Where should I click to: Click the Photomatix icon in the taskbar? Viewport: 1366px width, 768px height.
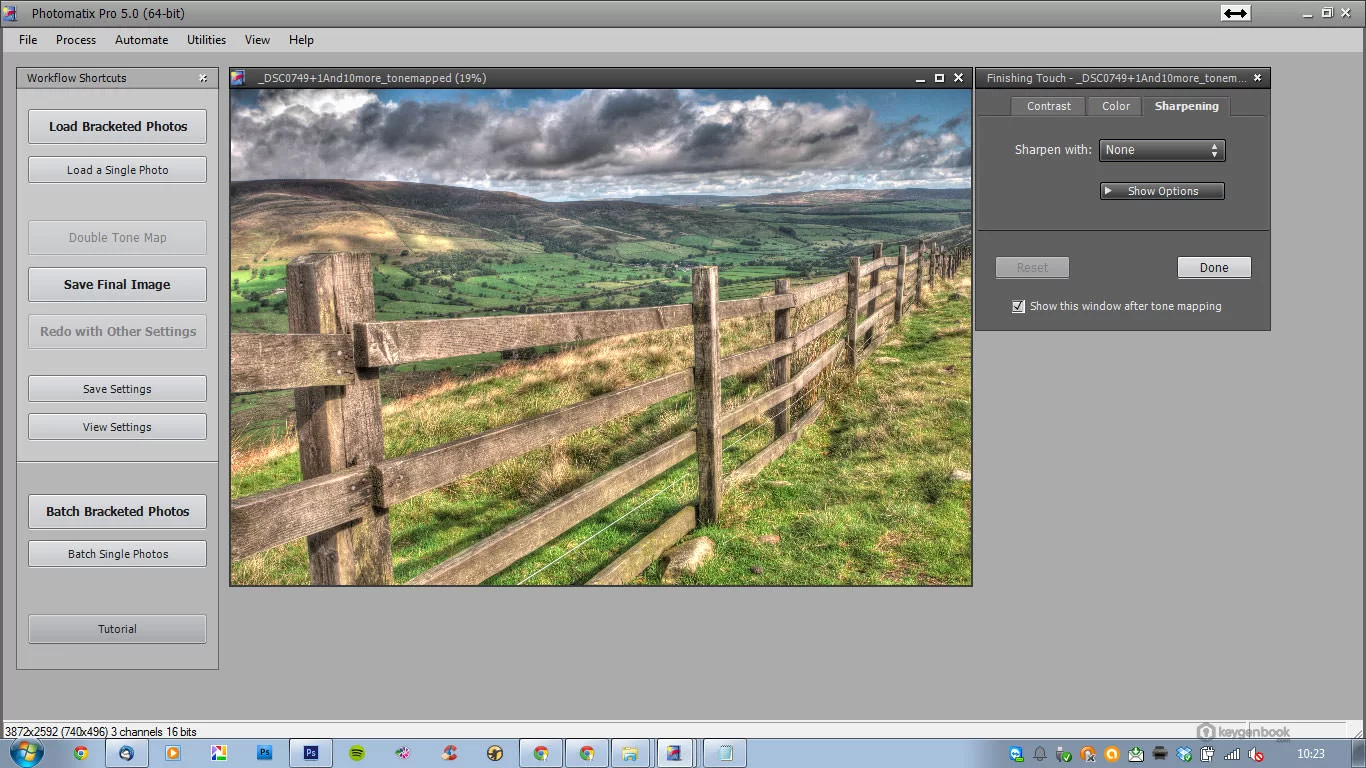click(674, 754)
